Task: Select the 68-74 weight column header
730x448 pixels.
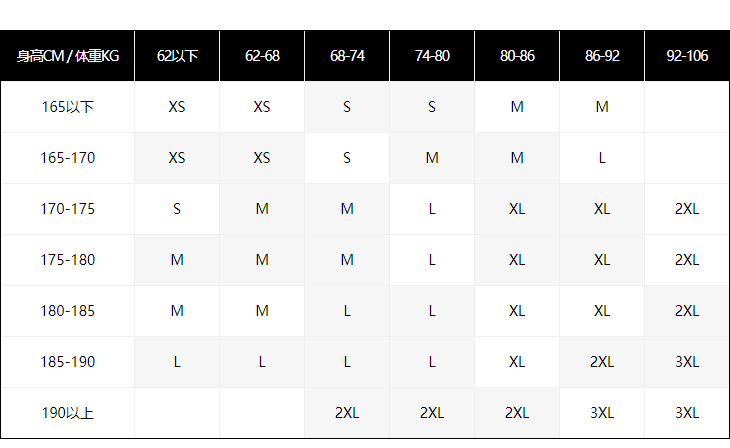Action: click(x=347, y=56)
